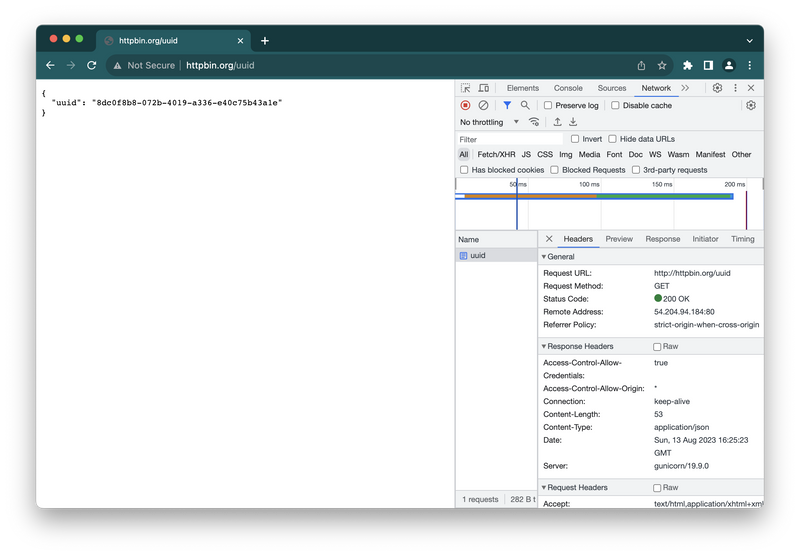Open network search with magnifier icon

[x=525, y=105]
